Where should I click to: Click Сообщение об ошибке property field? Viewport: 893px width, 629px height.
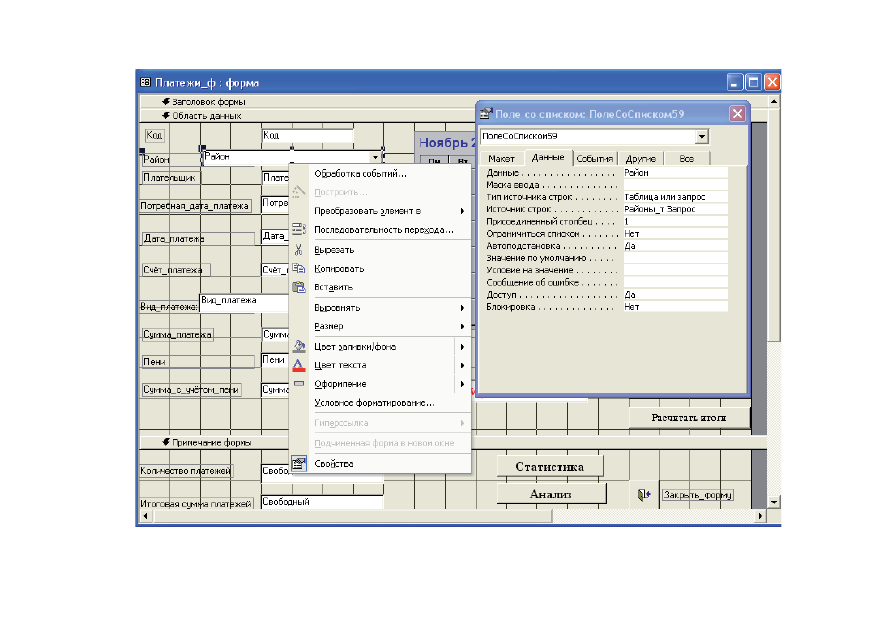pyautogui.click(x=675, y=283)
